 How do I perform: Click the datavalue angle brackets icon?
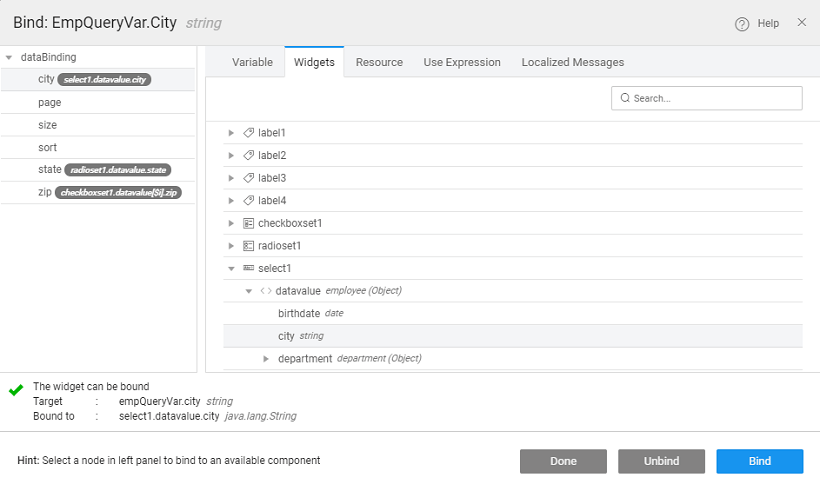[265, 291]
